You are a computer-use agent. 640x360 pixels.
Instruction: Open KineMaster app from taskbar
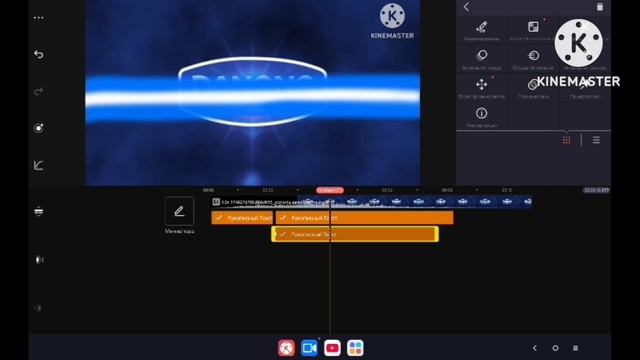tap(287, 348)
